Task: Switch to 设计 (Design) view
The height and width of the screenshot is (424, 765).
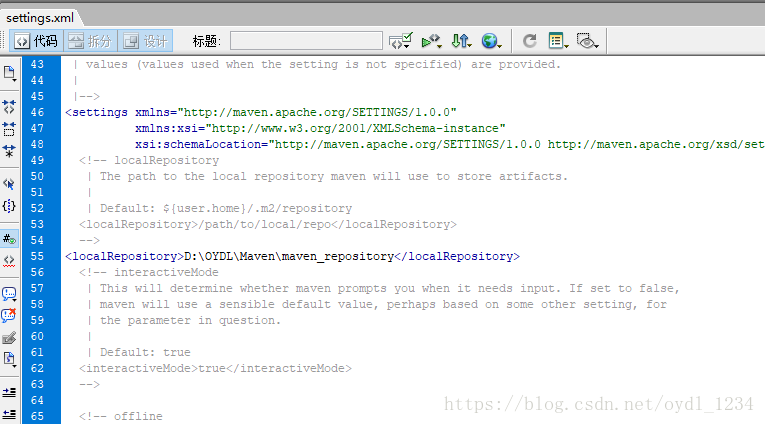Action: pos(145,41)
